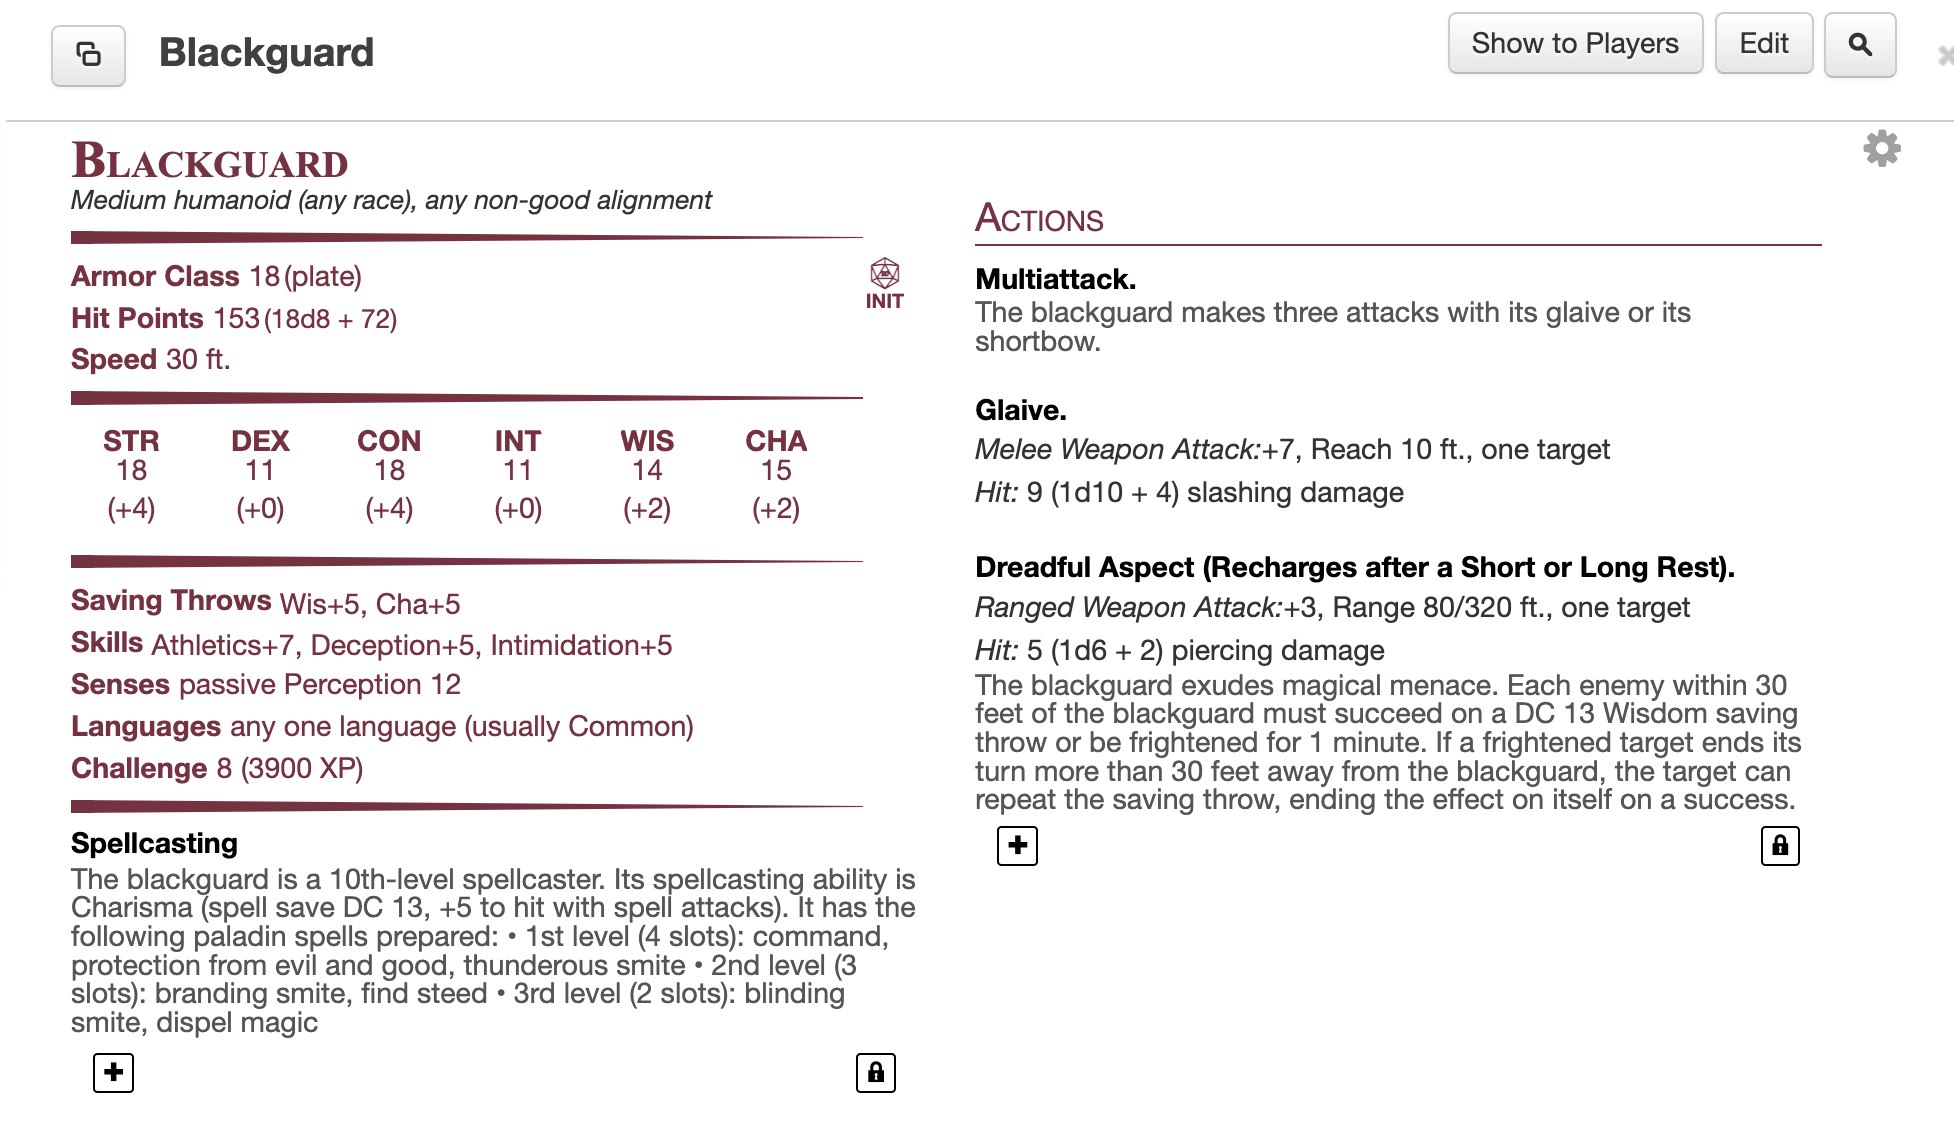Viewport: 1954px width, 1146px height.
Task: Toggle the lock icon under Actions section
Action: 1779,845
